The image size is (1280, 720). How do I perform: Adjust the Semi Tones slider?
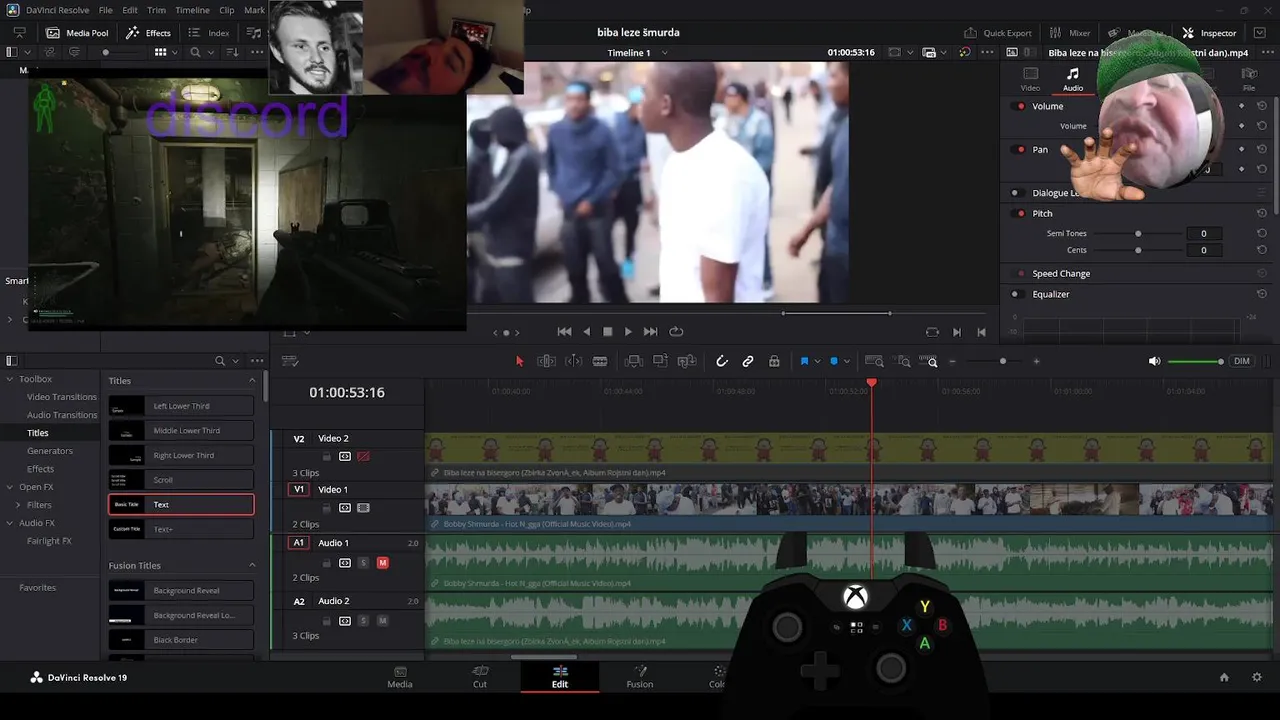coord(1137,233)
